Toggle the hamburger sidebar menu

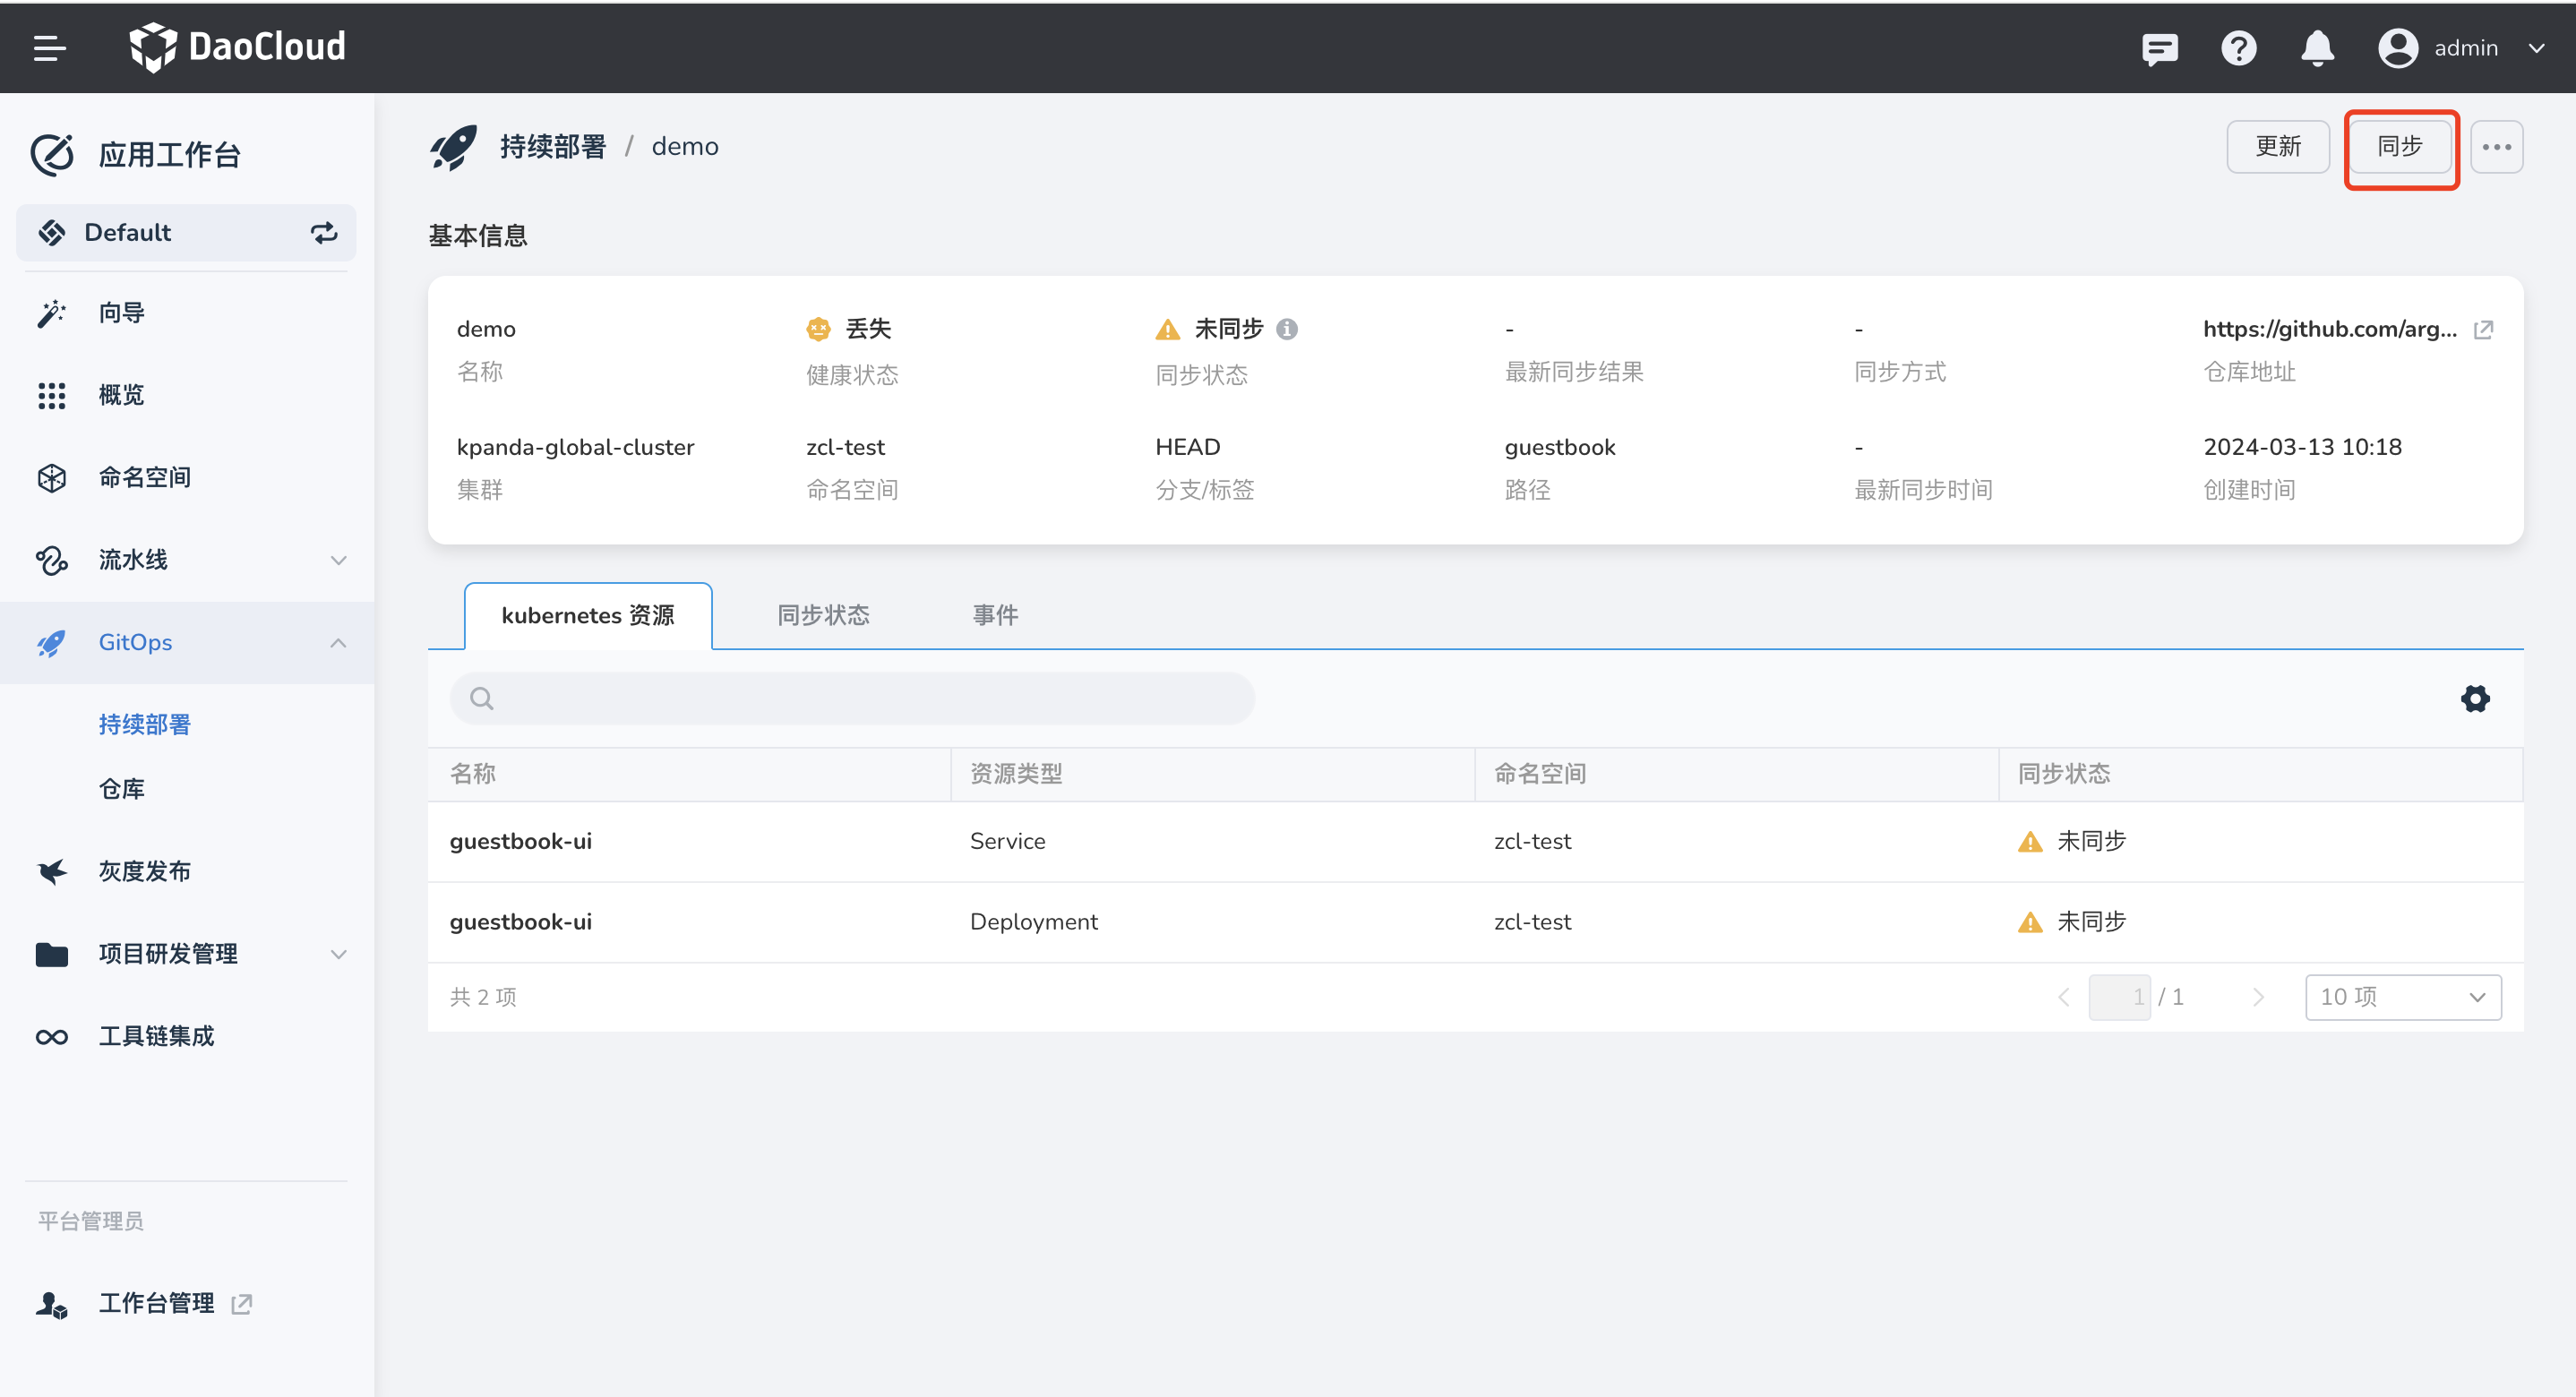click(x=49, y=47)
